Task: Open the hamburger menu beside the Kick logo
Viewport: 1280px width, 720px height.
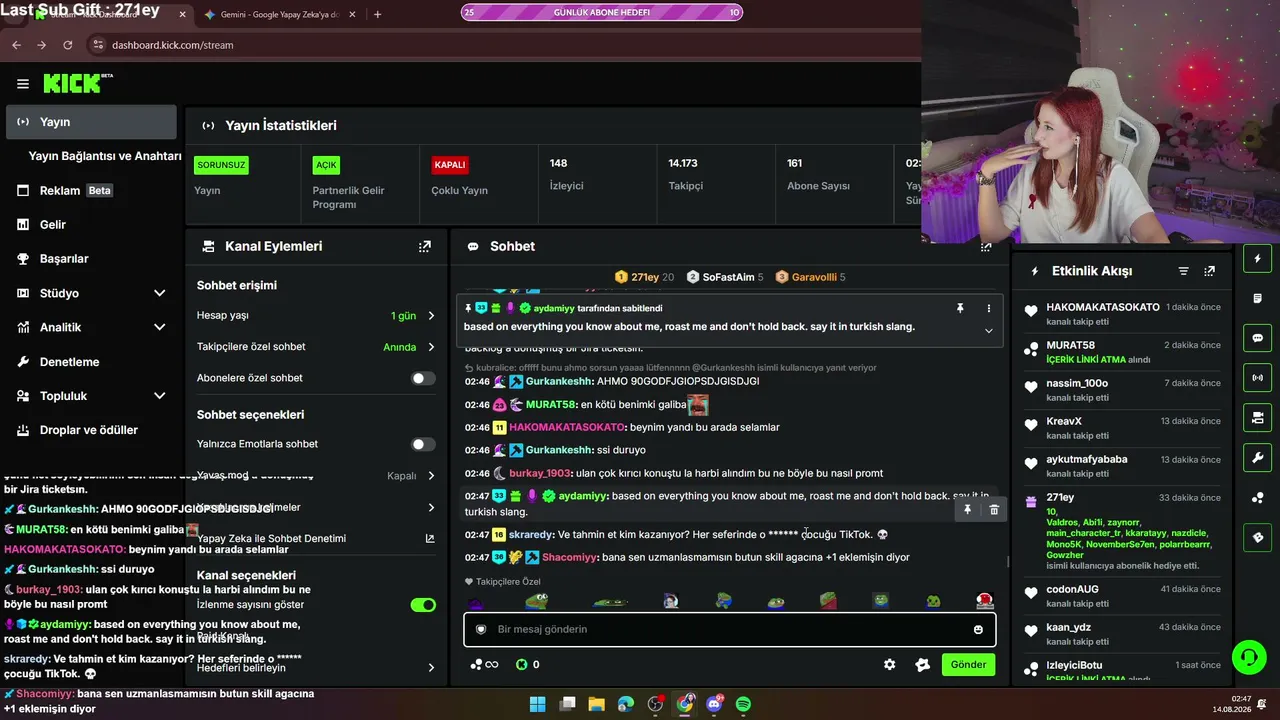Action: 22,84
